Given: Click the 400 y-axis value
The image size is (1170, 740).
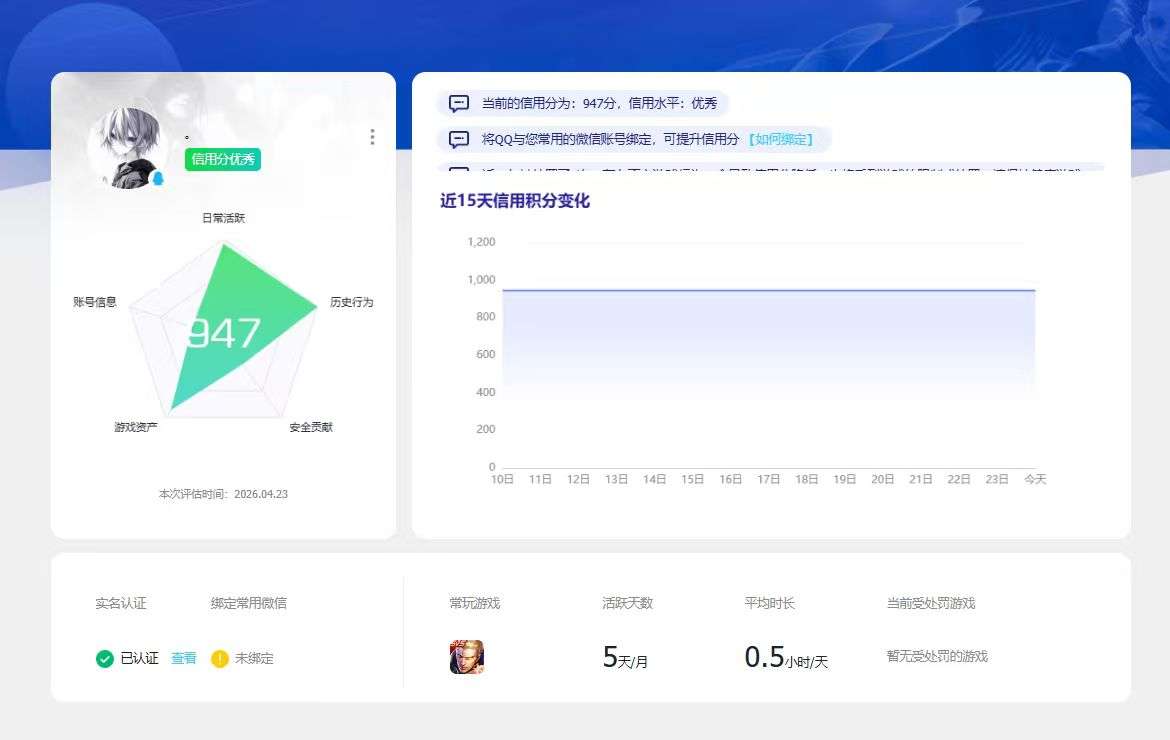Looking at the screenshot, I should [486, 392].
